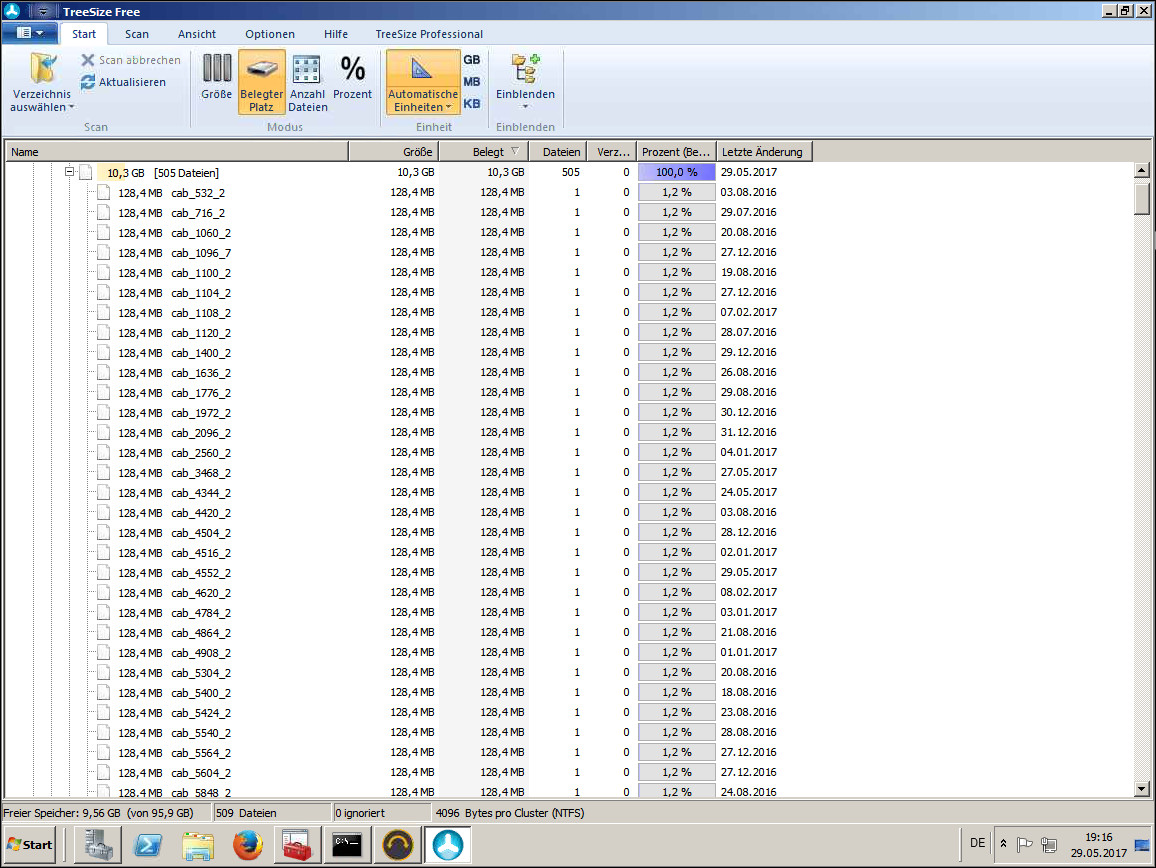Screen dimensions: 1156x868
Task: Open the Hilfe ribbon tab
Action: tap(335, 34)
